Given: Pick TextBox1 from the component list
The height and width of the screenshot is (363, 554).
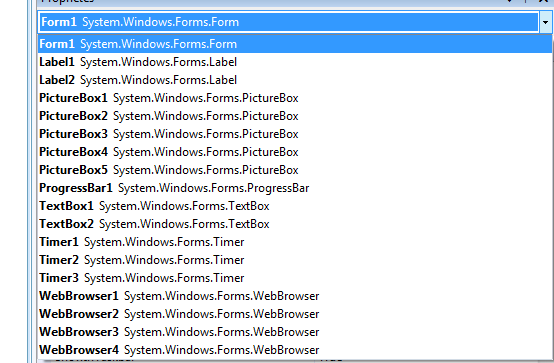Looking at the screenshot, I should (295, 206).
